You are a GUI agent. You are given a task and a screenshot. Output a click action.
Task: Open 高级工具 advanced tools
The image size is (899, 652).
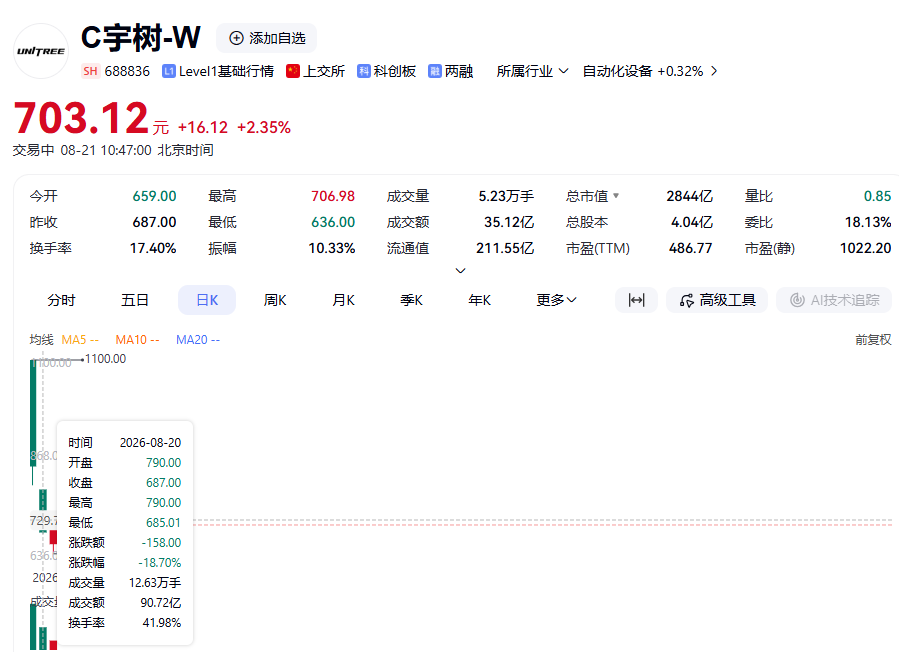(x=717, y=300)
